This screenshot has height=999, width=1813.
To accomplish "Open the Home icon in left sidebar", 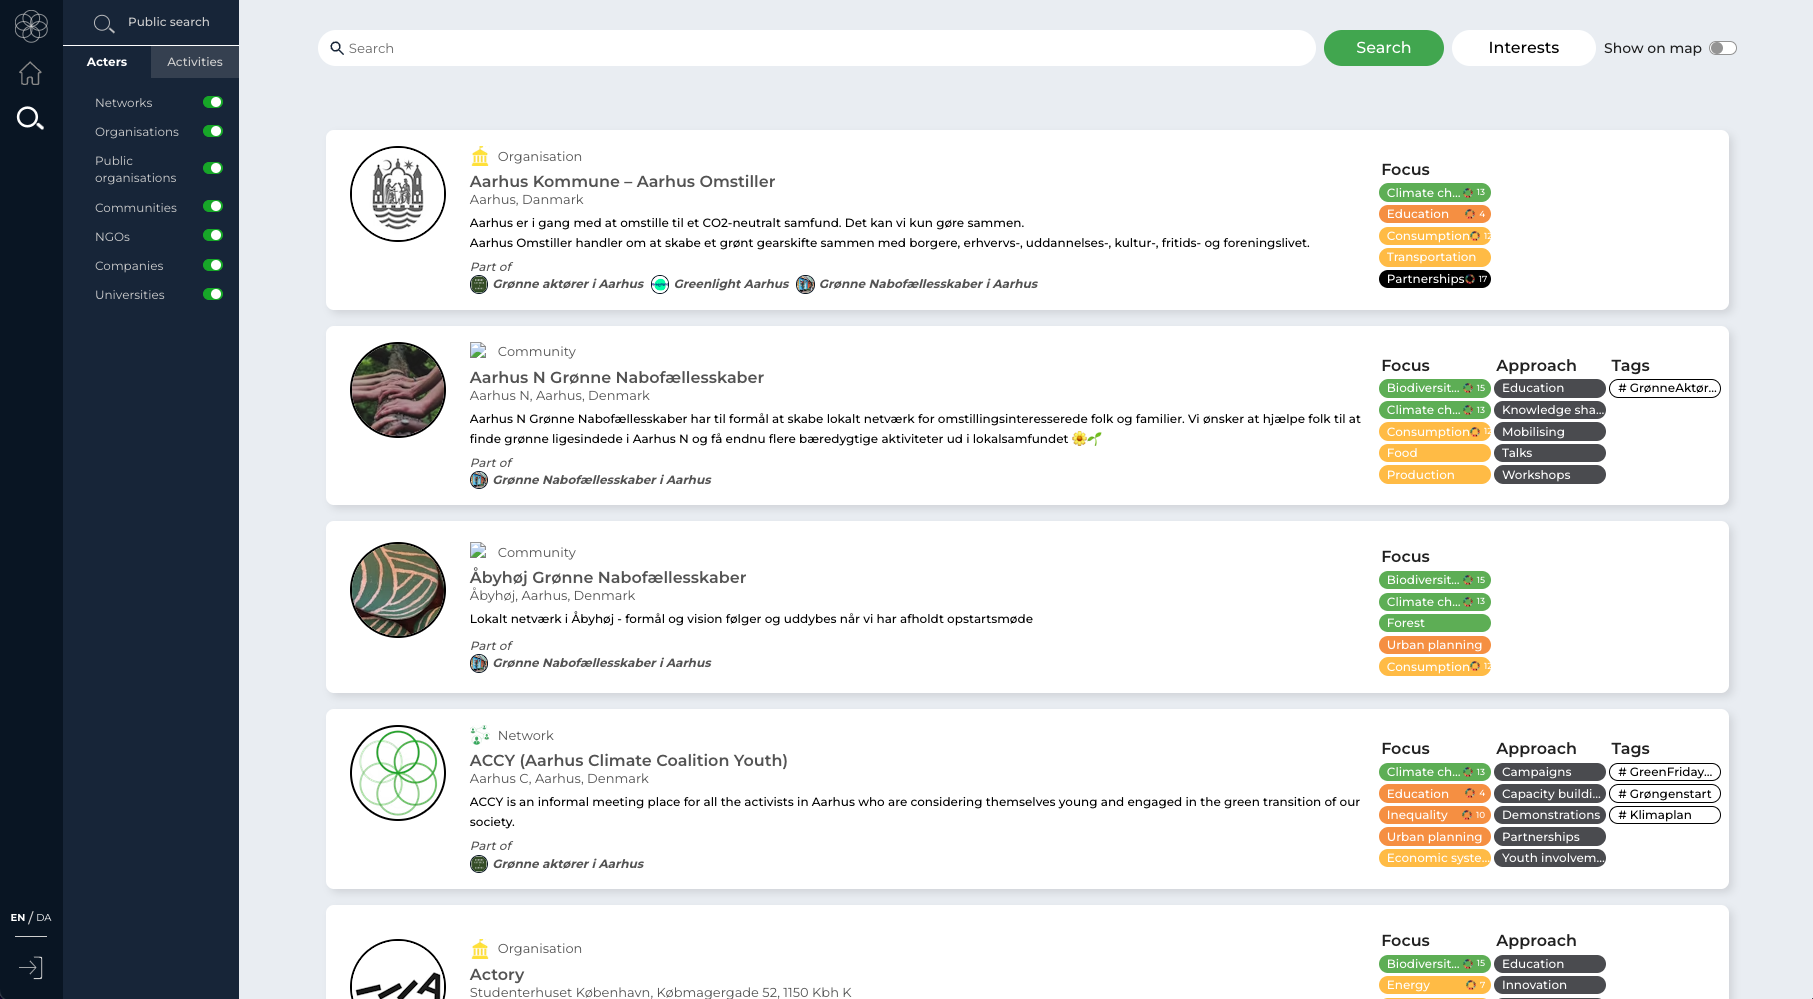I will tap(30, 73).
